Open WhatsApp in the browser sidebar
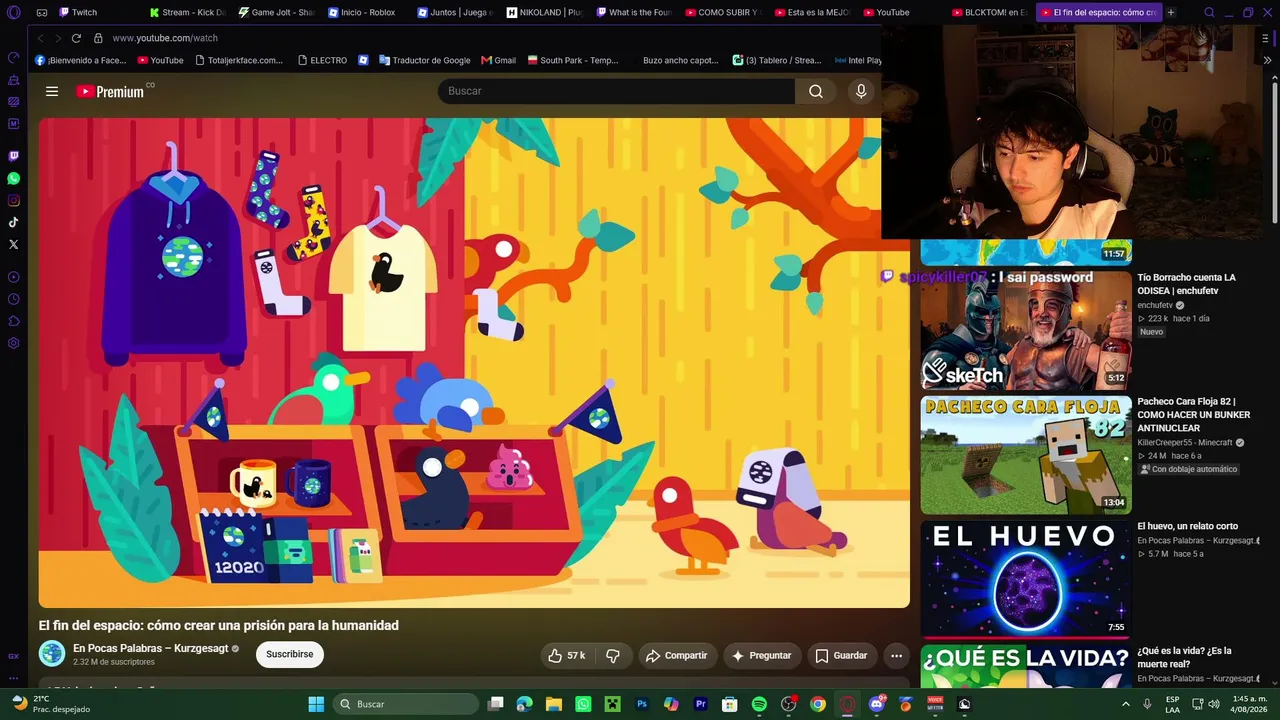The width and height of the screenshot is (1280, 720). (13, 178)
